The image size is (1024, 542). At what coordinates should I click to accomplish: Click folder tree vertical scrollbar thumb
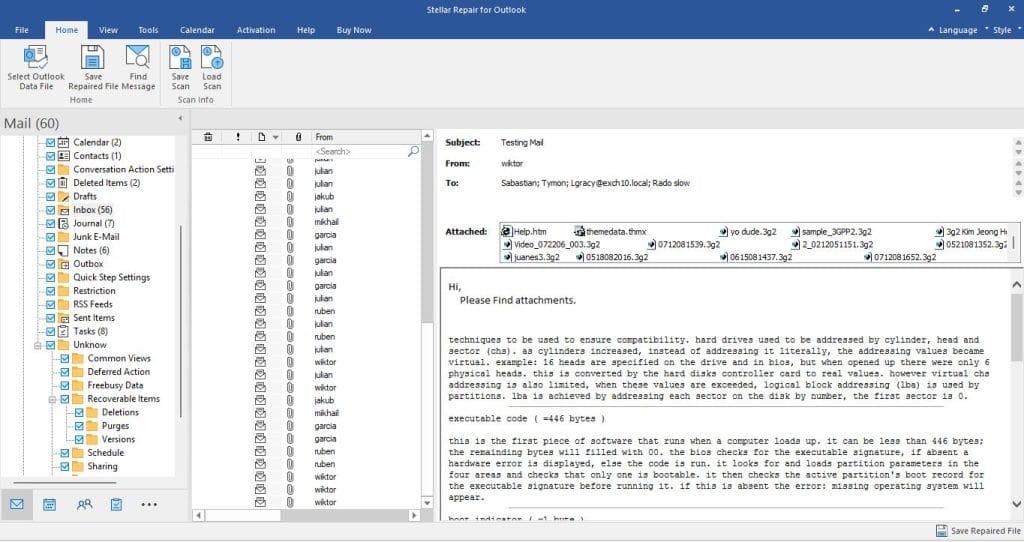[180, 321]
